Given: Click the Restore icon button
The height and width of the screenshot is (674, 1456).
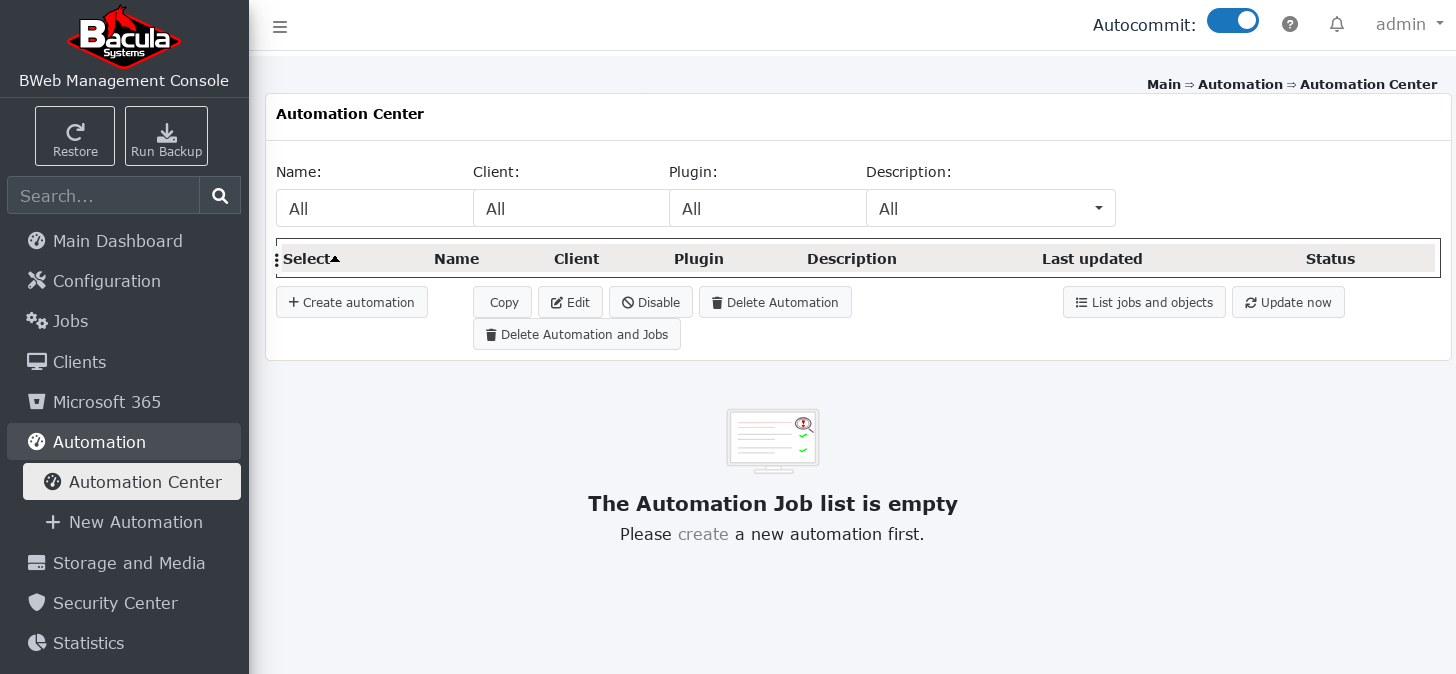Looking at the screenshot, I should point(75,136).
